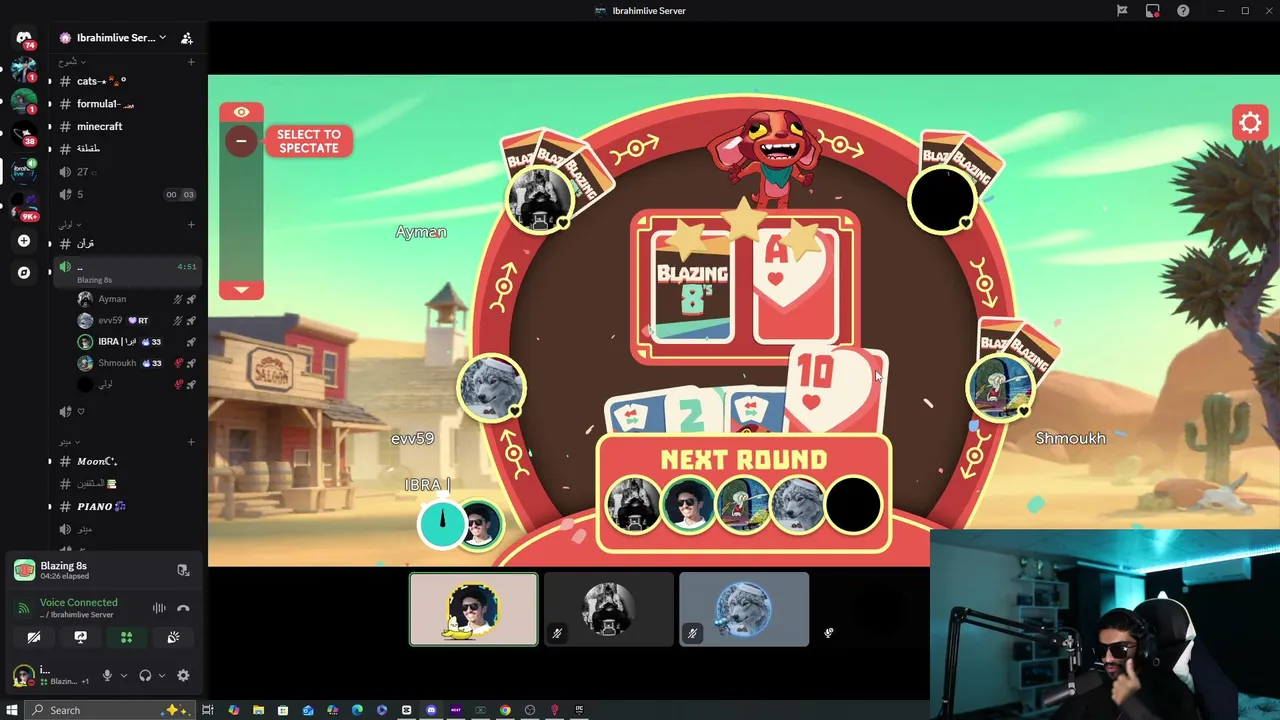Open Discover servers compass icon

click(24, 272)
